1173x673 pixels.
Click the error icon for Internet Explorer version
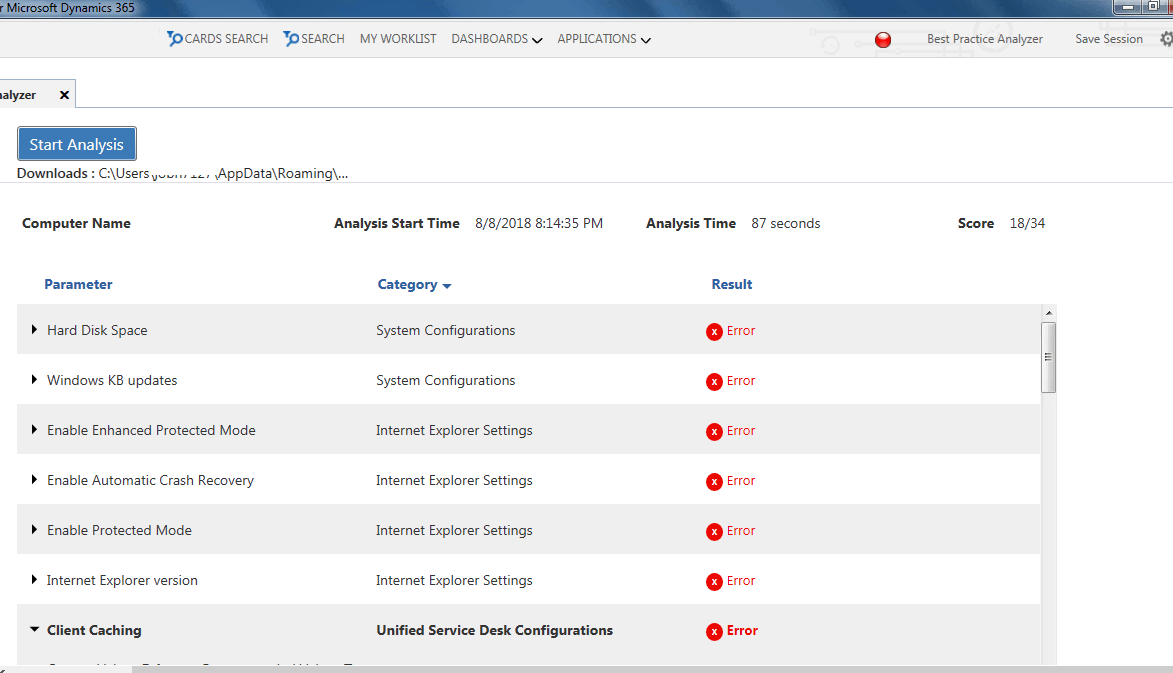point(714,581)
